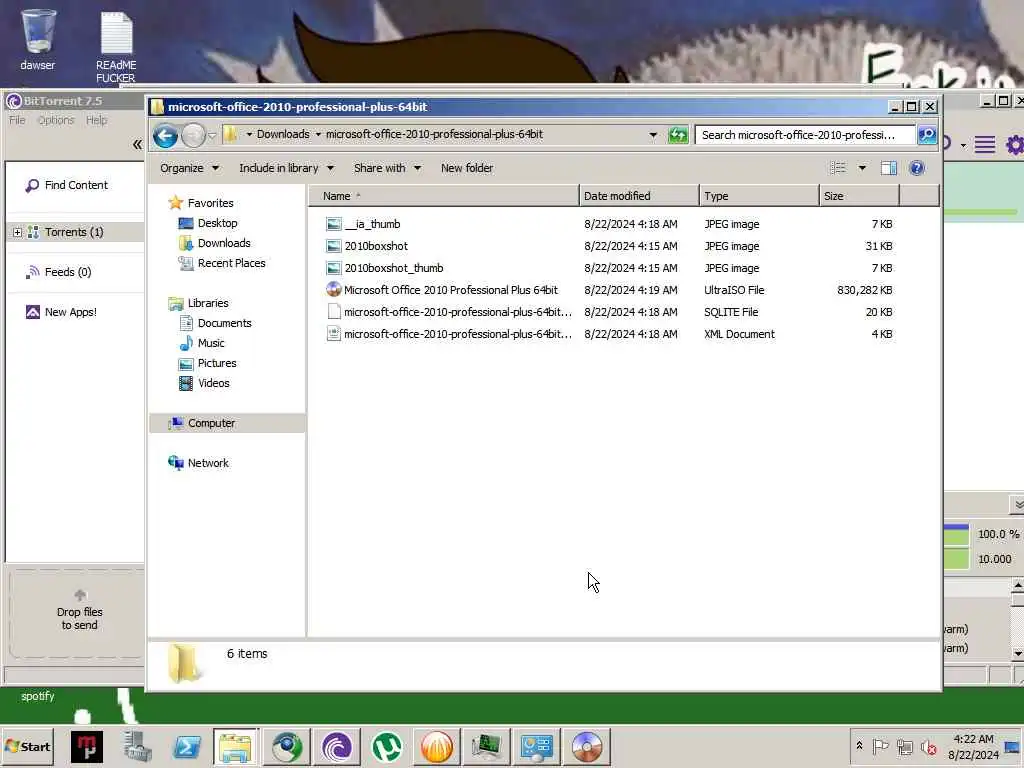Click the Drop files to send area
1024x768 pixels.
(x=79, y=612)
